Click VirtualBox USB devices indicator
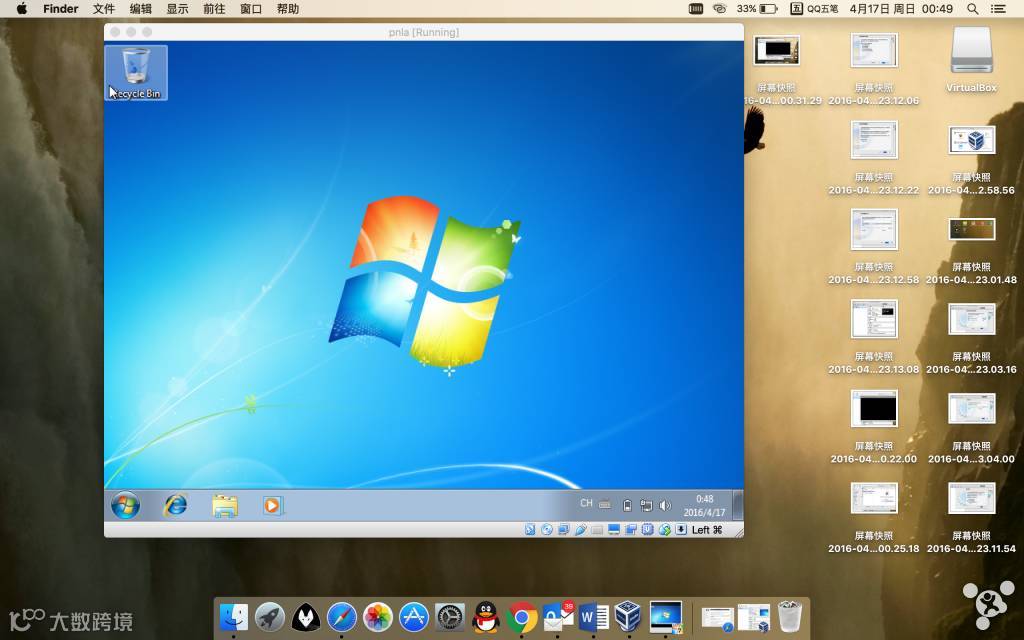 point(580,530)
